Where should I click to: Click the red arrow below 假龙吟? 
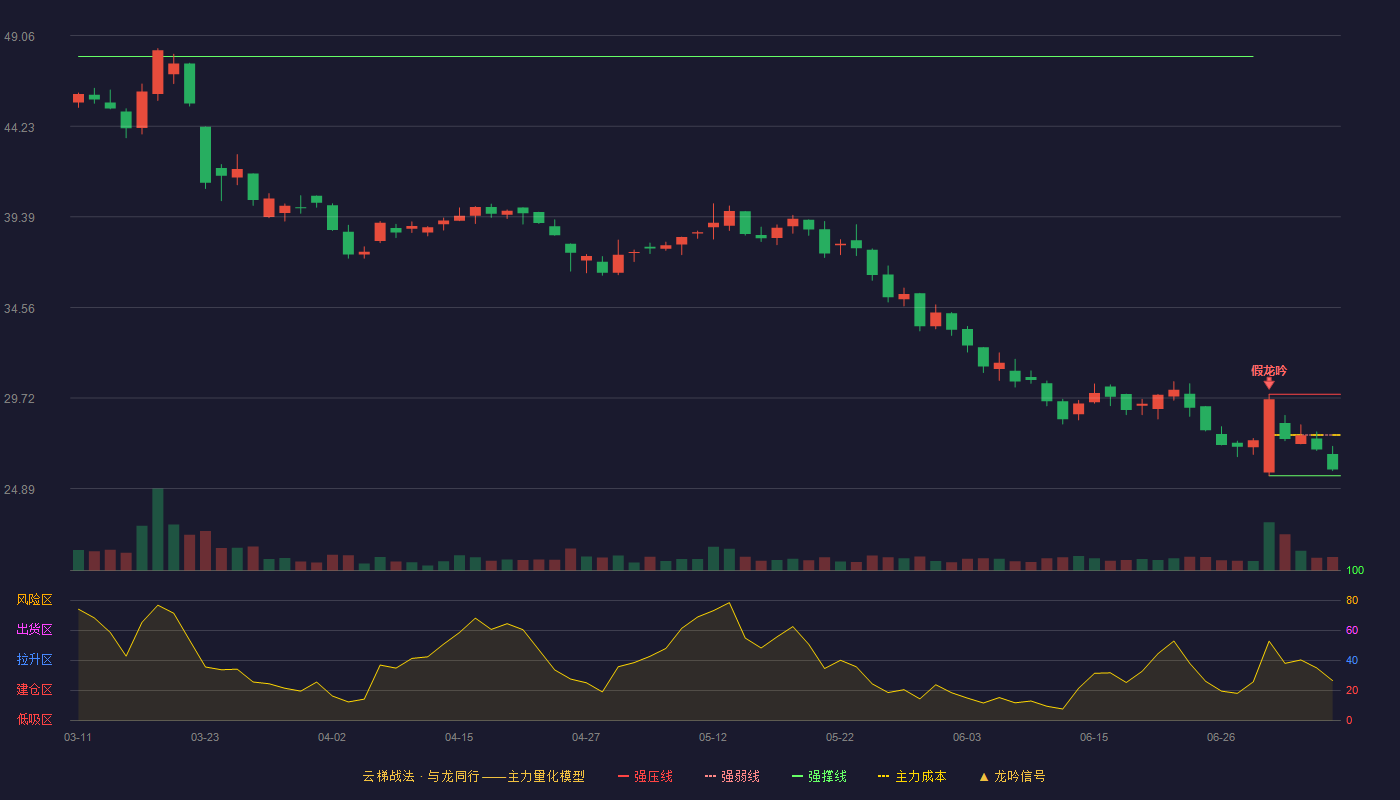1269,383
